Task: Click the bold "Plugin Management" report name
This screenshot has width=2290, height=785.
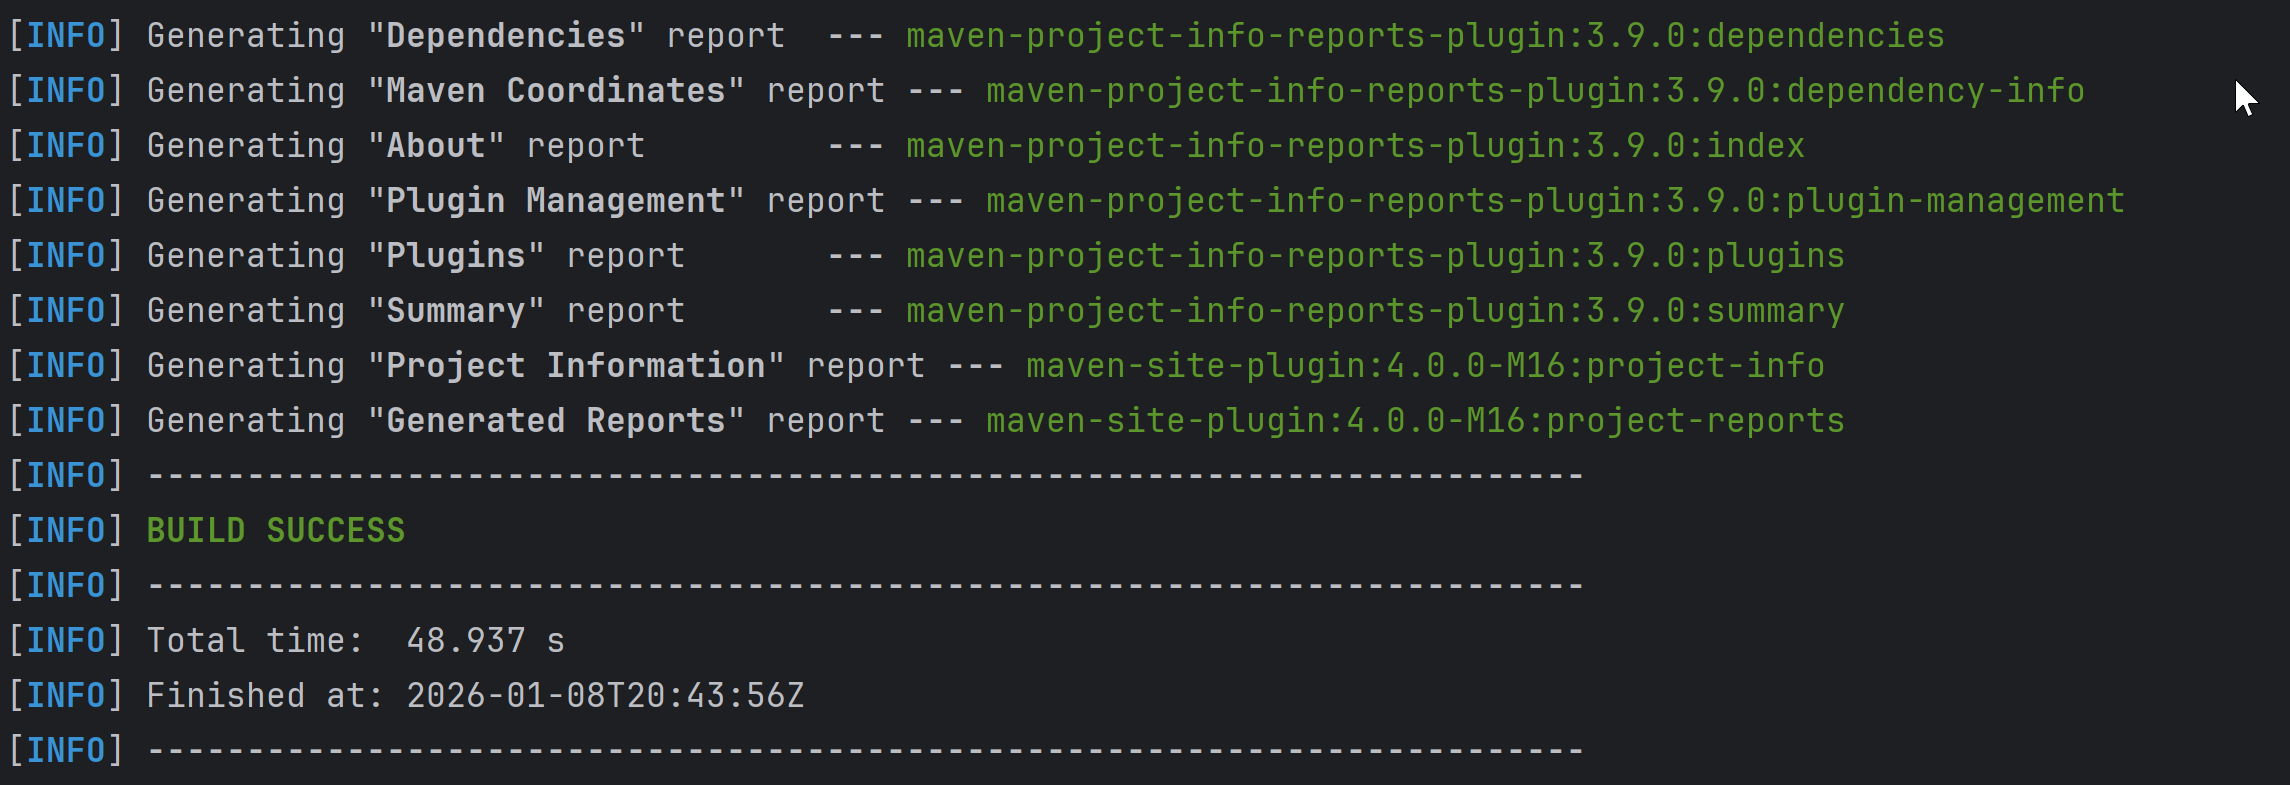Action: click(555, 201)
